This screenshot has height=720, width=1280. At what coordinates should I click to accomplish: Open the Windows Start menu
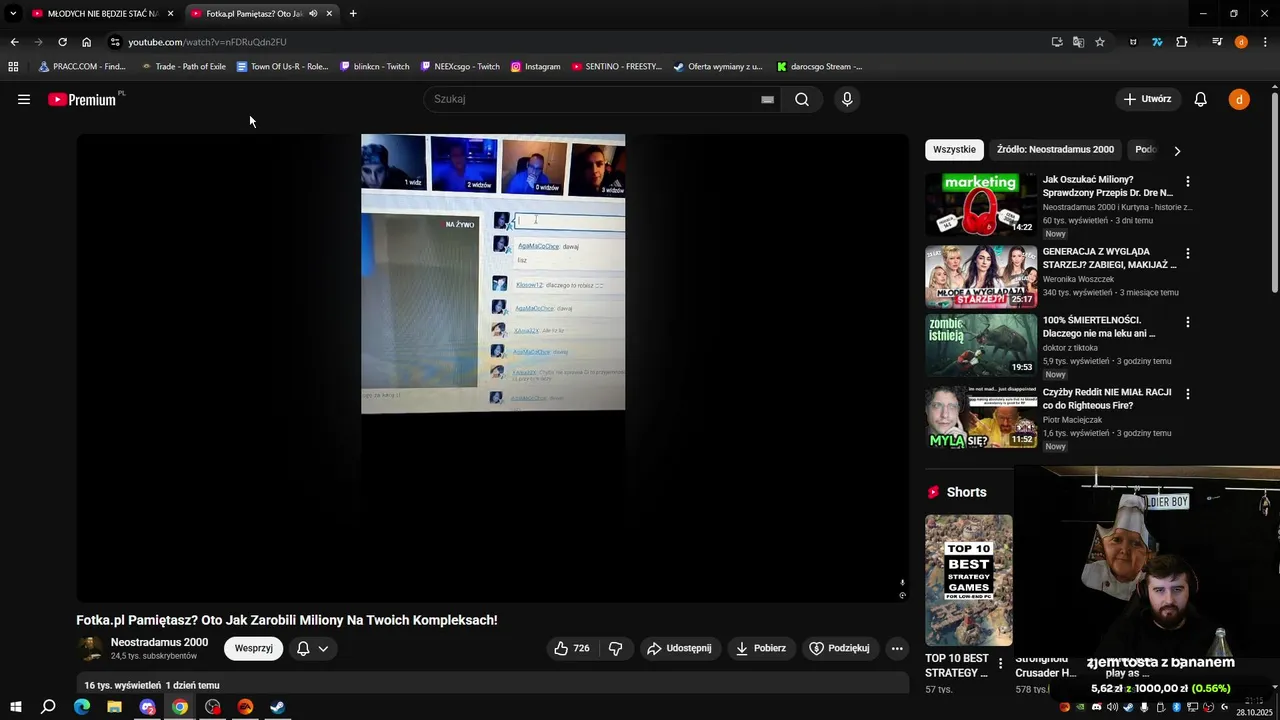[15, 707]
